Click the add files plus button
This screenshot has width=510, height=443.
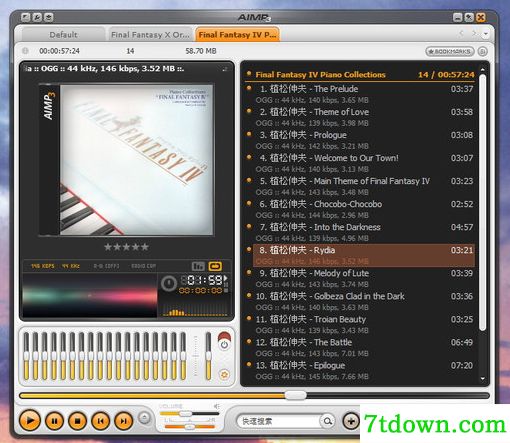351,421
